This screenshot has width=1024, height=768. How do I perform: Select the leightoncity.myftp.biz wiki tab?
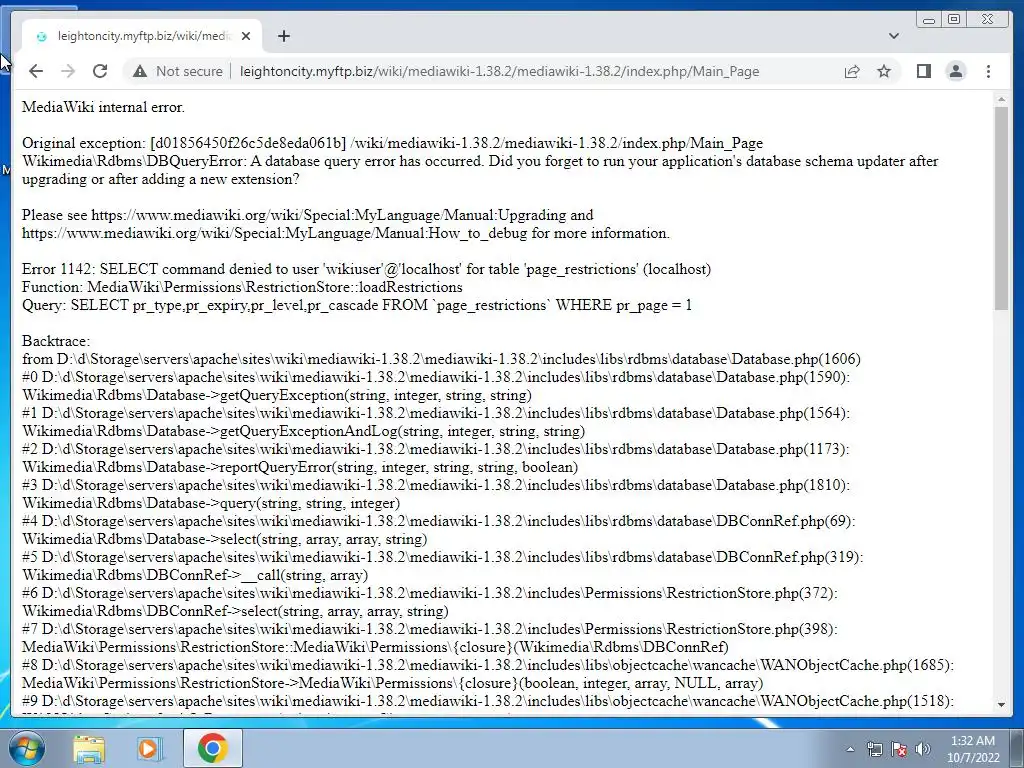[141, 36]
